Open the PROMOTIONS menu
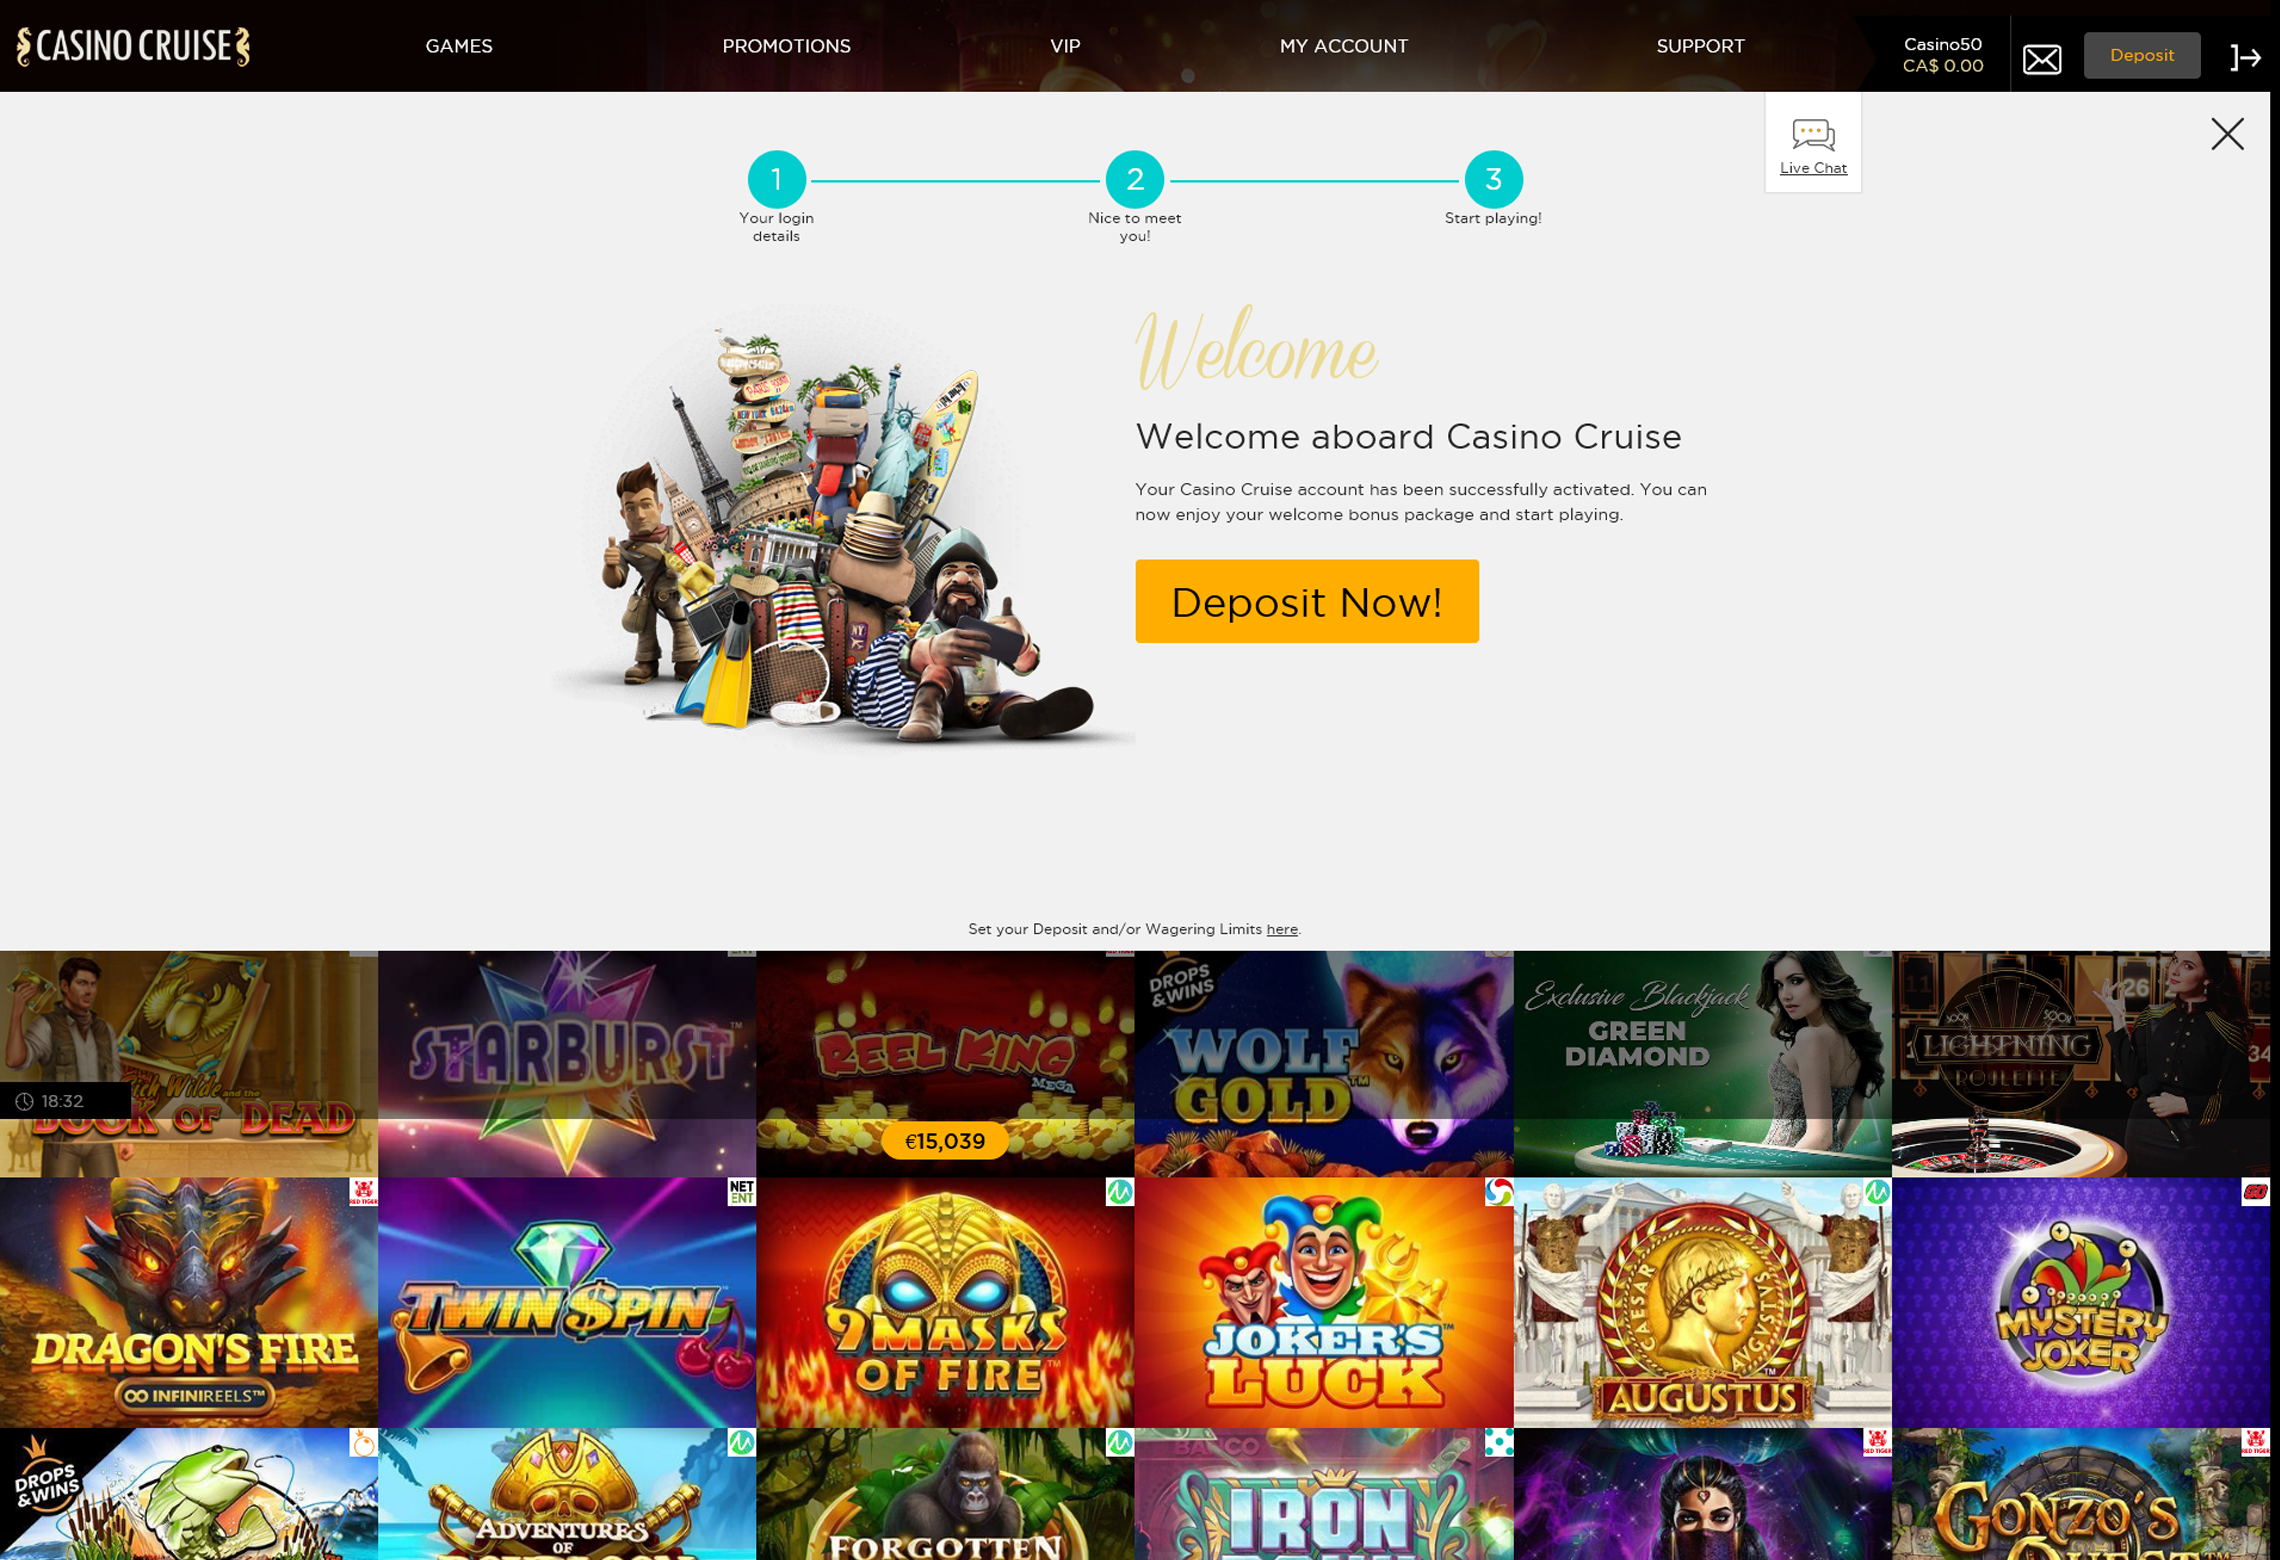 786,46
